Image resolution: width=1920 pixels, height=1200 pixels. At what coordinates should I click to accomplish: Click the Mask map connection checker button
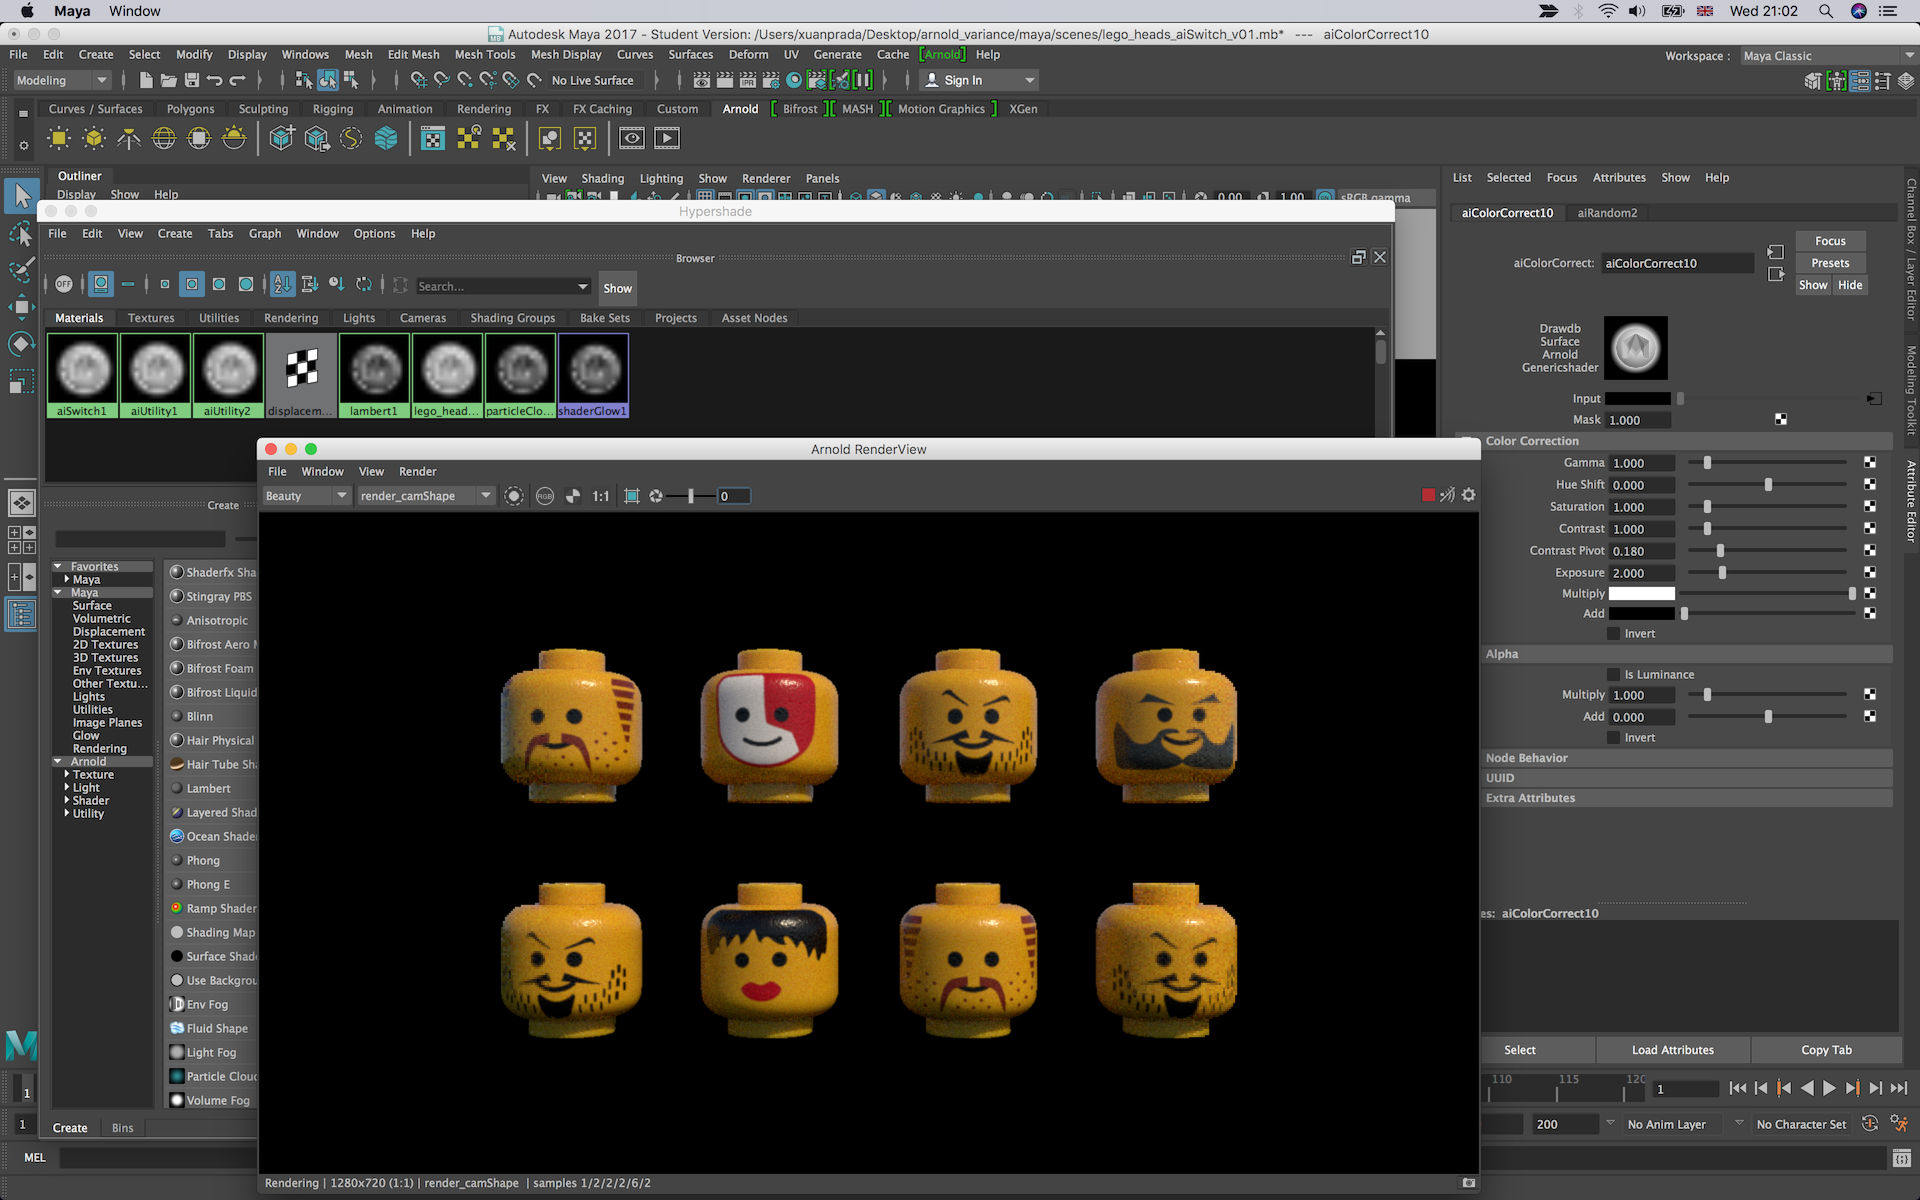(1781, 419)
